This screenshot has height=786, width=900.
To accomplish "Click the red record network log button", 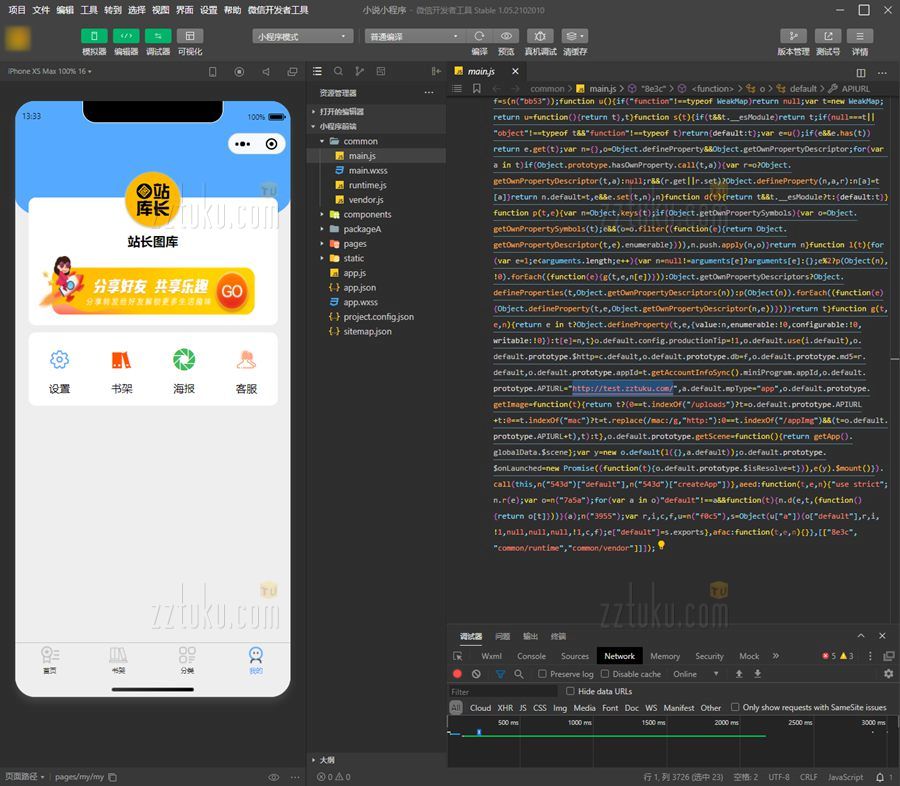I will click(x=458, y=674).
